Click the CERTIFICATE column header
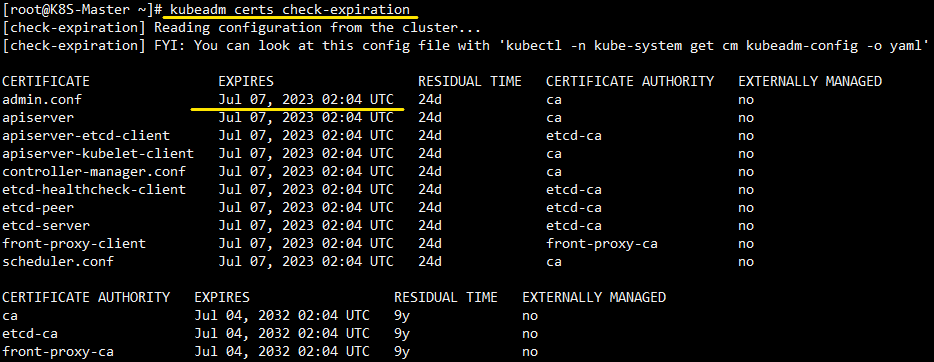The height and width of the screenshot is (362, 934). tap(46, 81)
